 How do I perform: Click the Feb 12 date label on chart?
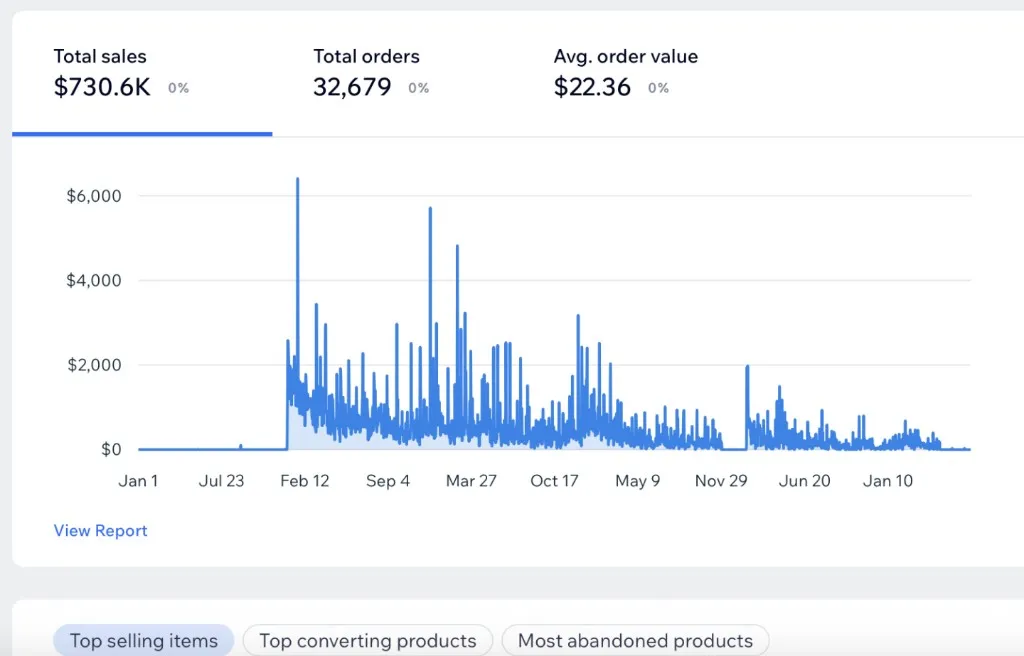click(304, 481)
